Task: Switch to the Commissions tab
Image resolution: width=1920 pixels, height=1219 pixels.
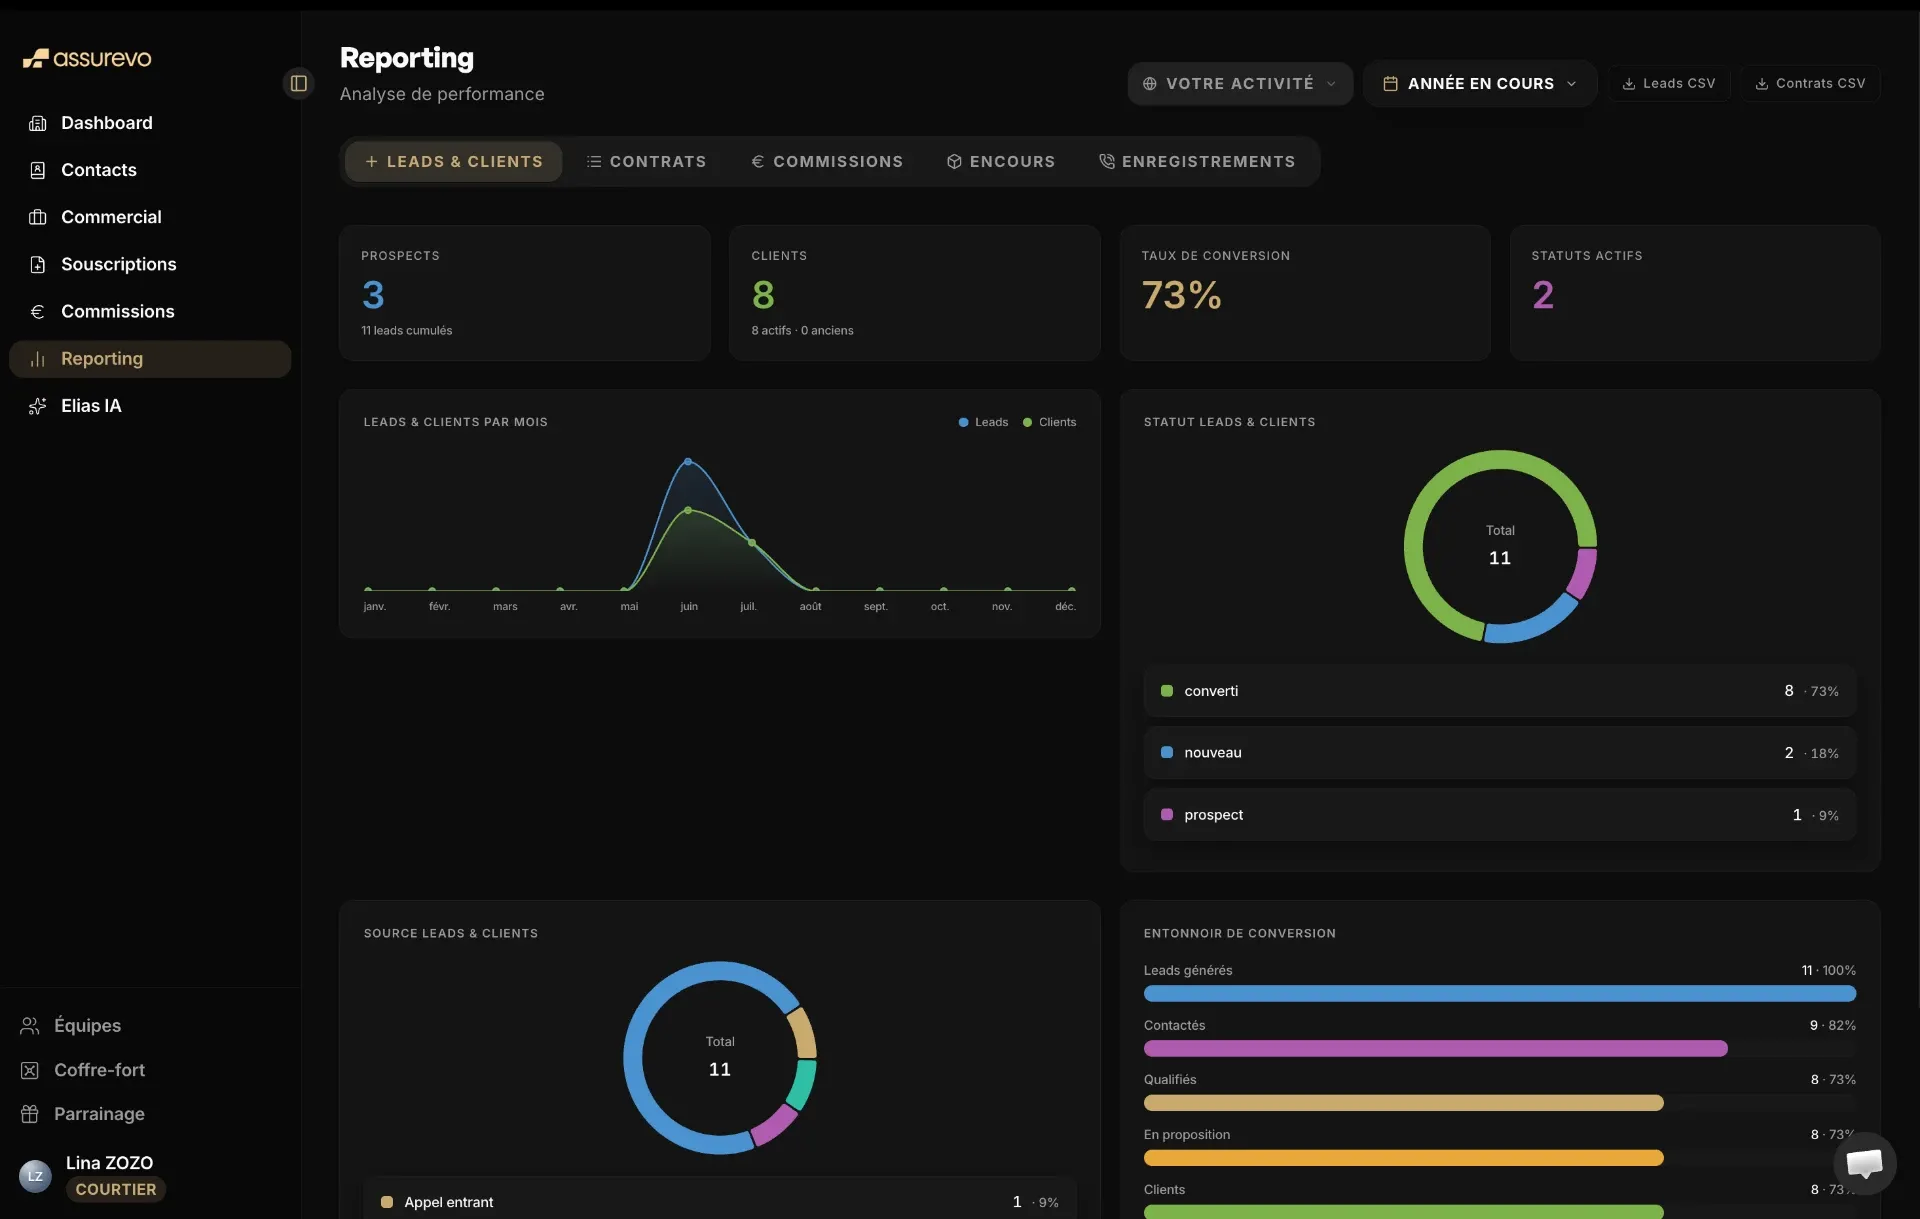Action: tap(827, 161)
